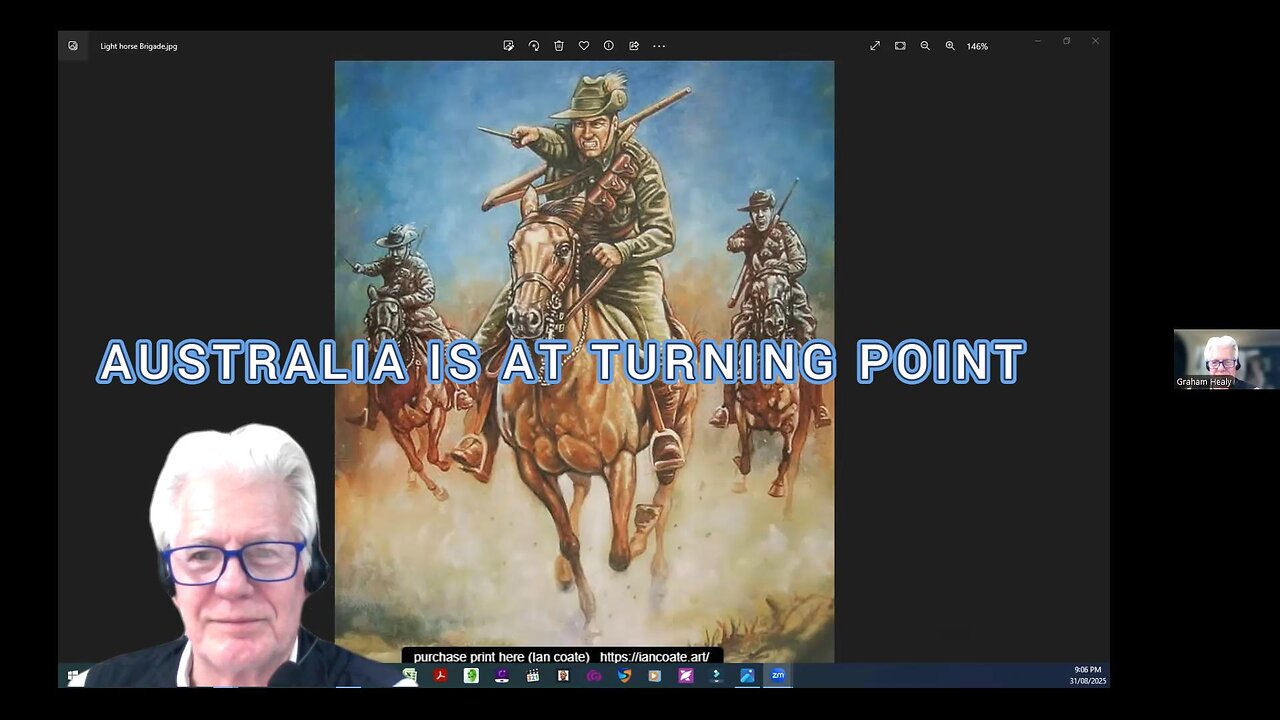The width and height of the screenshot is (1280, 720).
Task: Share the image via share icon
Action: coord(634,46)
